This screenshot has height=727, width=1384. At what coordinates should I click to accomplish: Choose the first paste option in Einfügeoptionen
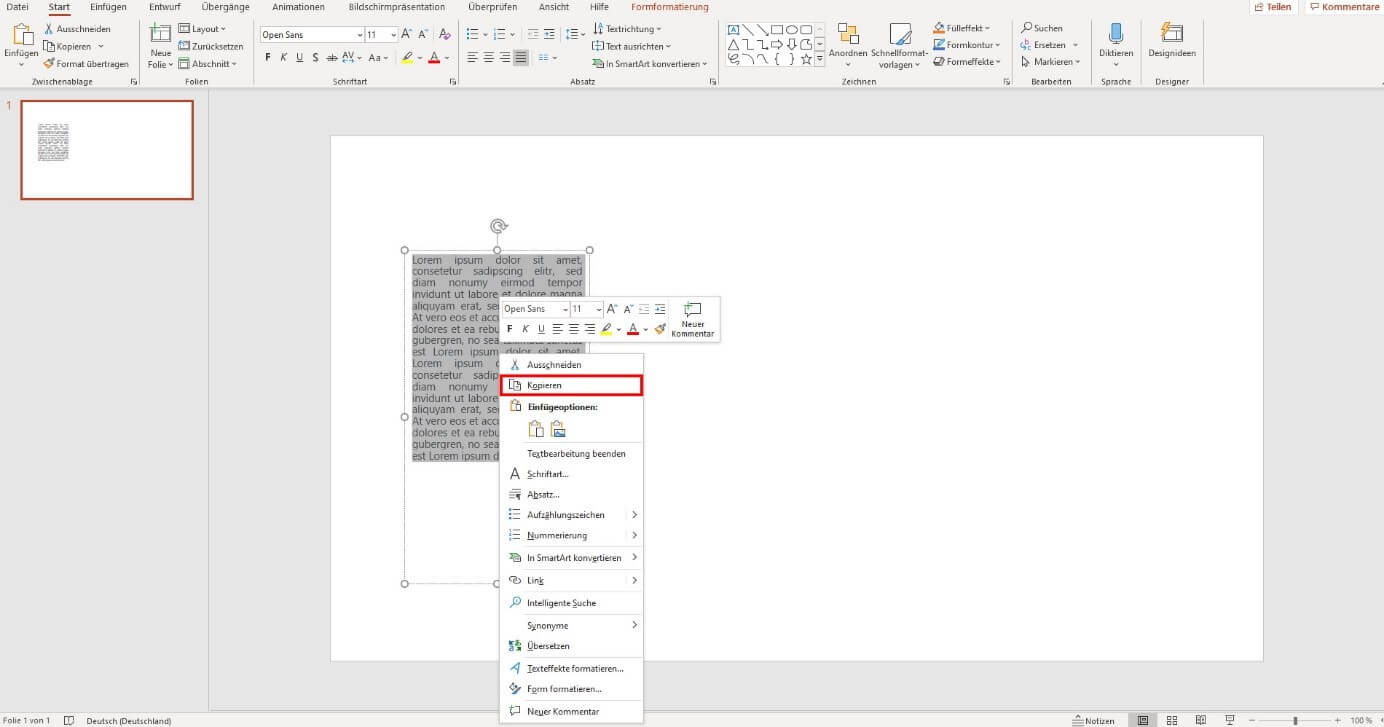point(536,429)
